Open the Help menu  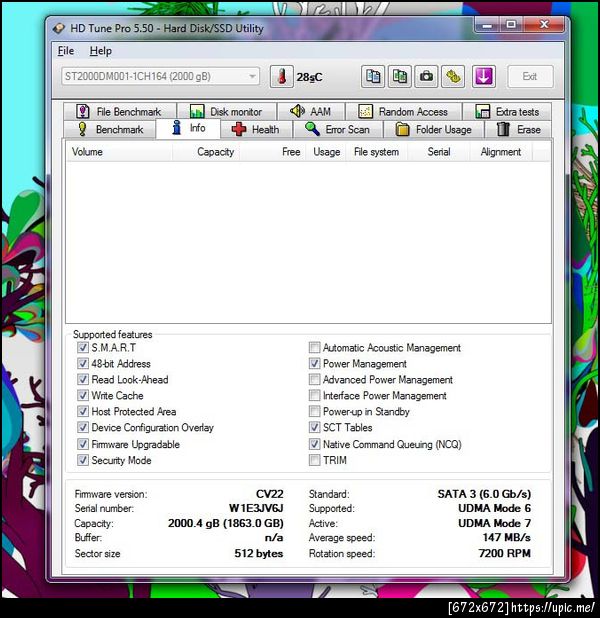pyautogui.click(x=101, y=51)
